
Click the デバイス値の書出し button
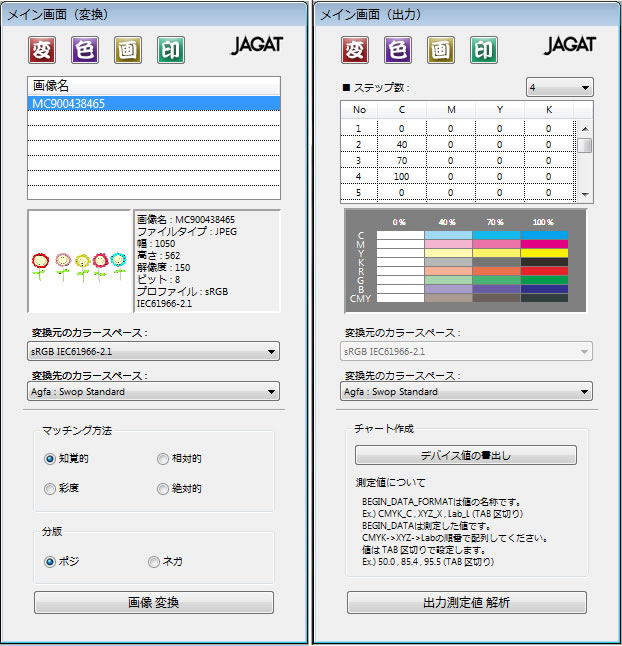click(466, 456)
